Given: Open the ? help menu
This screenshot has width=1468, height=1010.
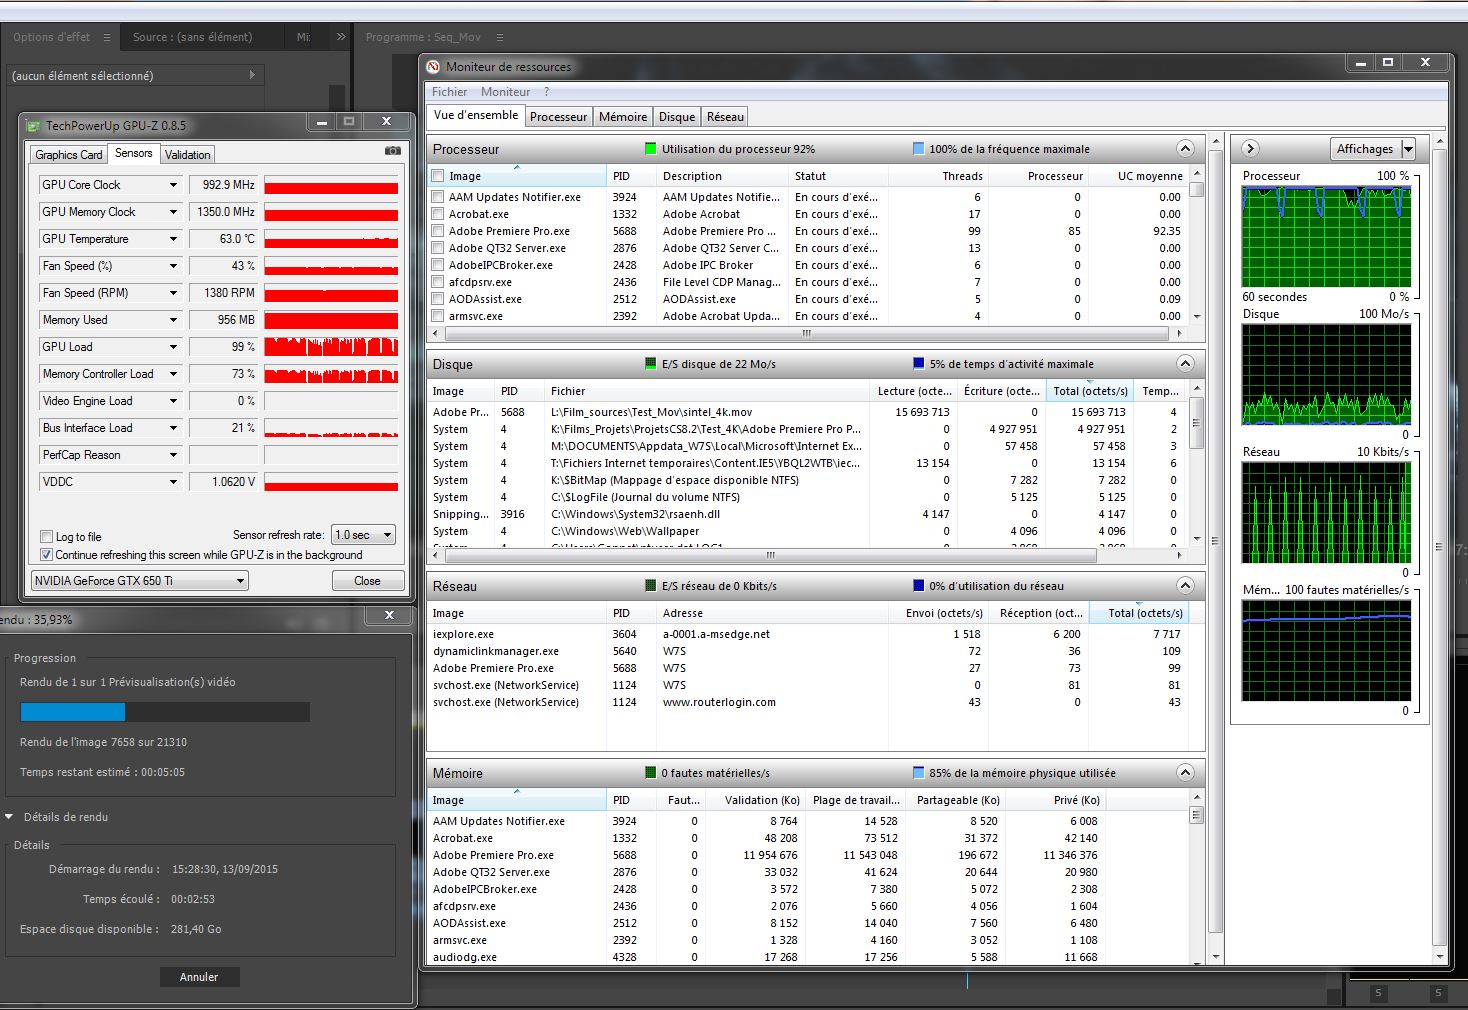Looking at the screenshot, I should (x=547, y=92).
